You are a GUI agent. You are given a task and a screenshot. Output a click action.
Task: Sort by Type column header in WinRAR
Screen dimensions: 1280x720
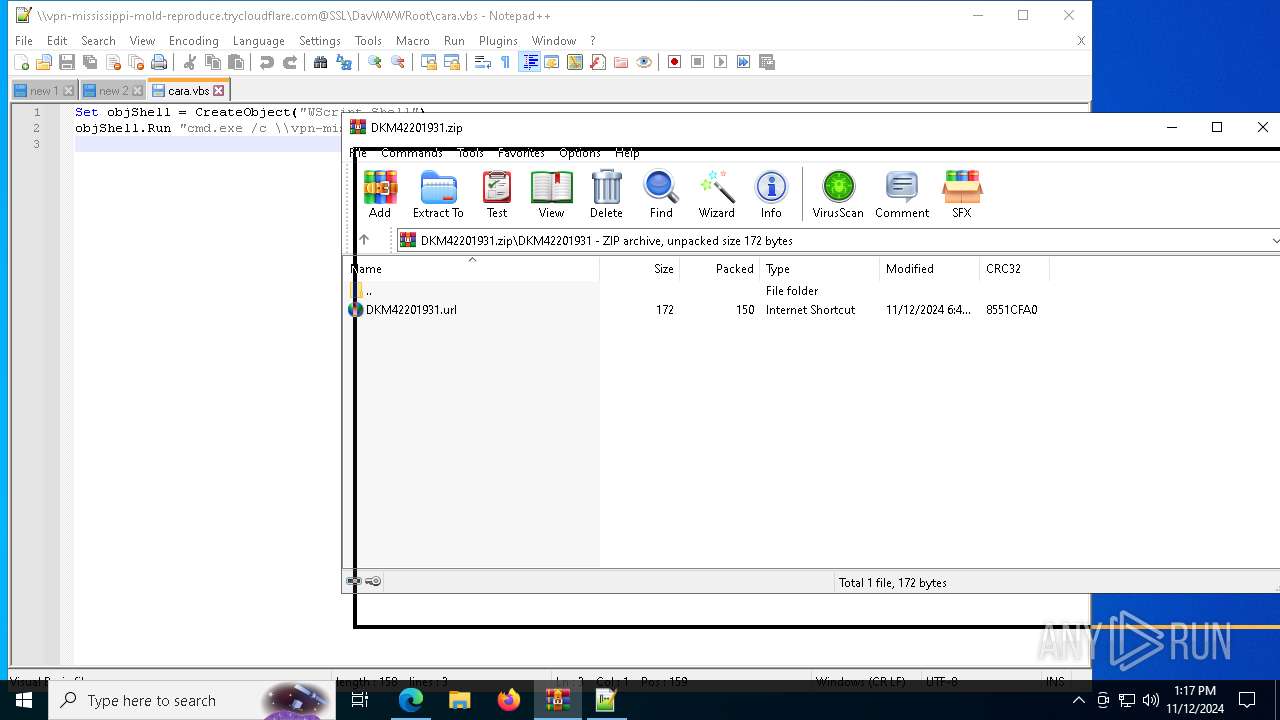coord(820,269)
